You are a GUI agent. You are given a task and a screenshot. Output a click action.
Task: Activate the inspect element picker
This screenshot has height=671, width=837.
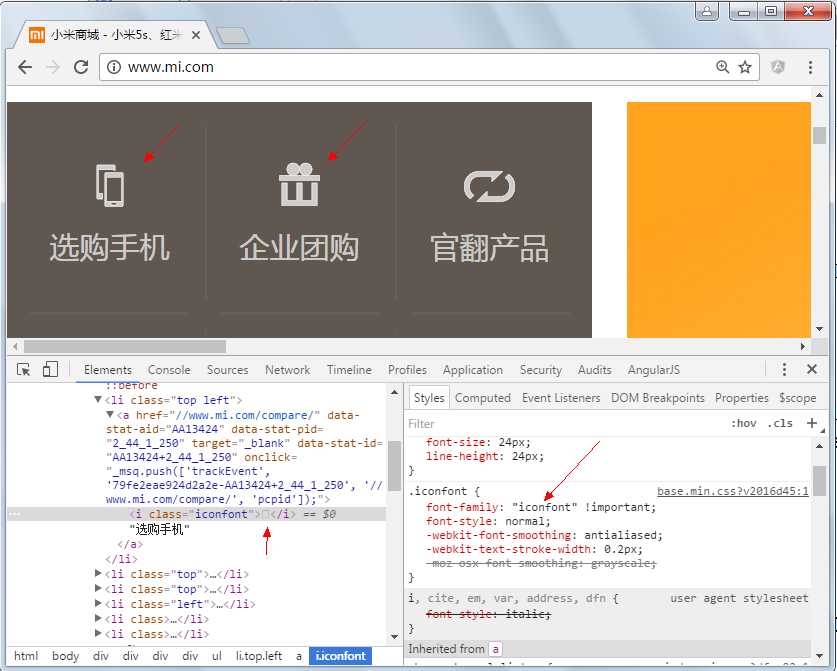(x=23, y=369)
